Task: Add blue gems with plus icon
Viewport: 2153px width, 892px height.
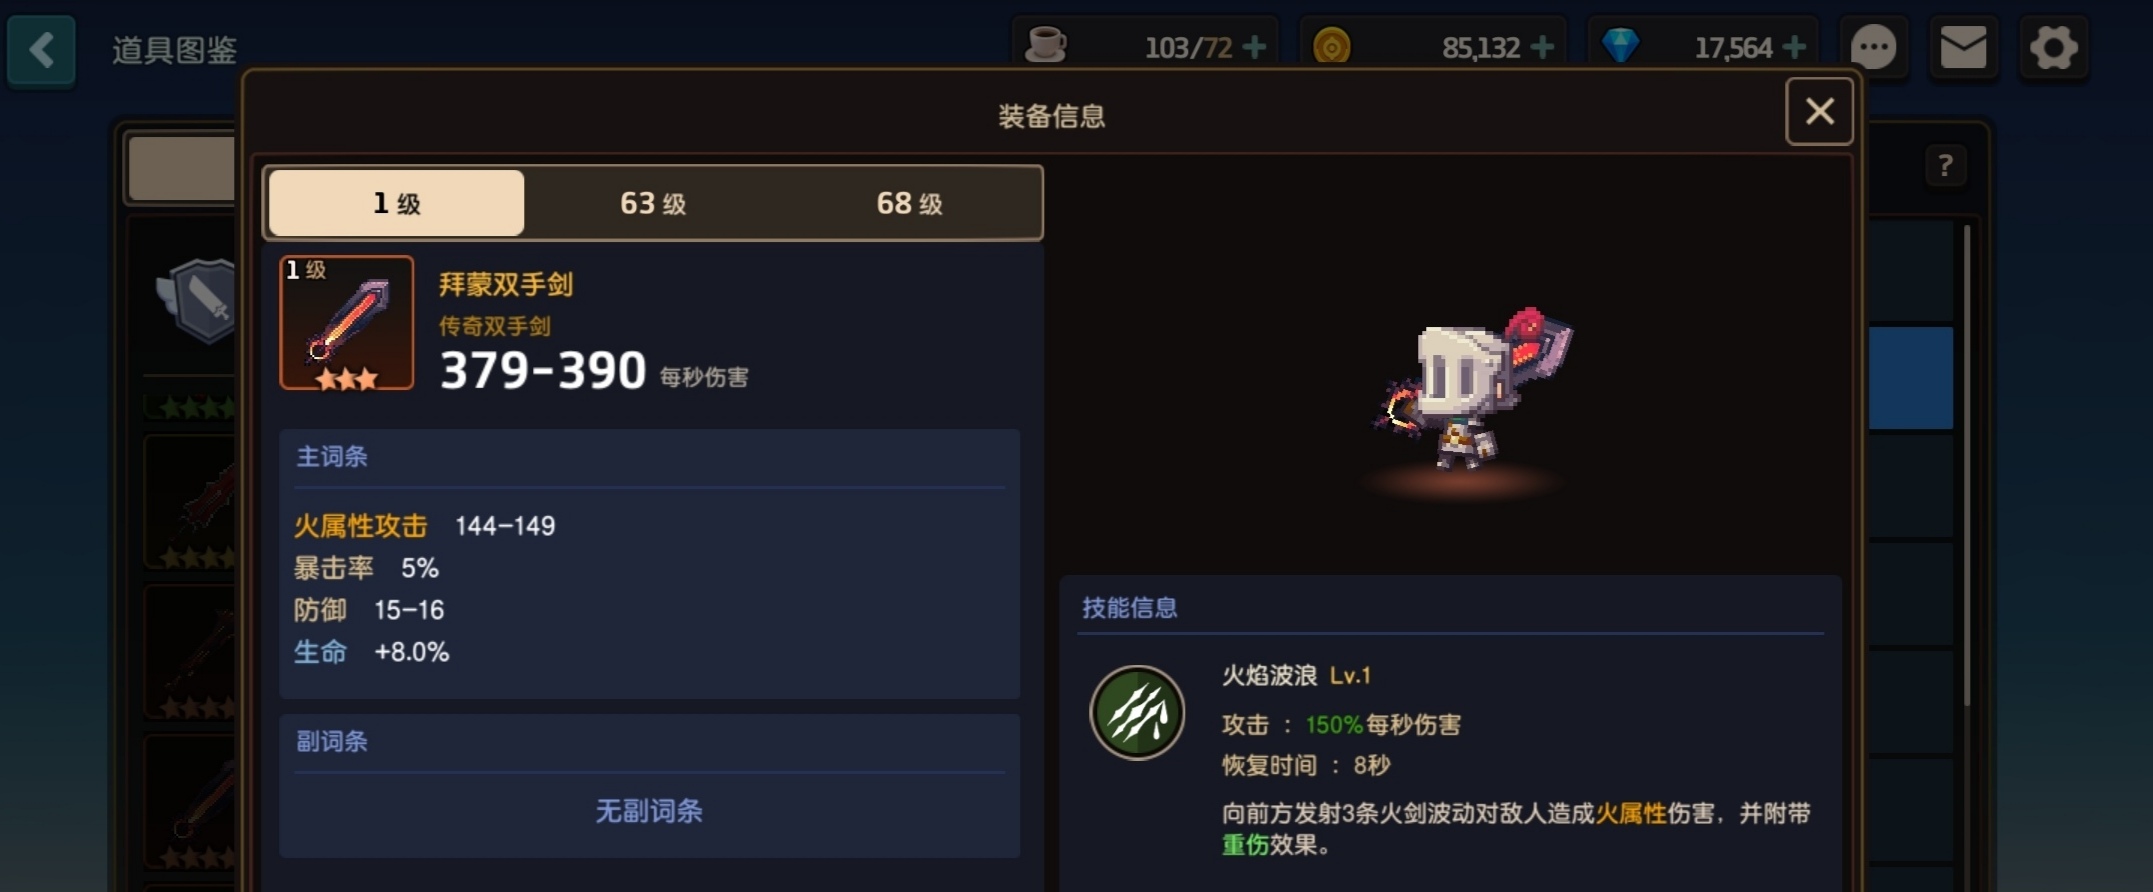Action: tap(1794, 47)
